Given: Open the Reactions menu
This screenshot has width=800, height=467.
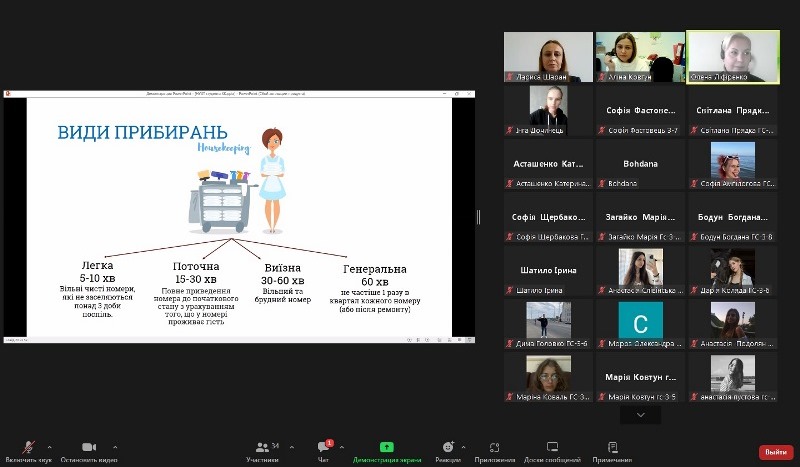Looking at the screenshot, I should click(448, 448).
